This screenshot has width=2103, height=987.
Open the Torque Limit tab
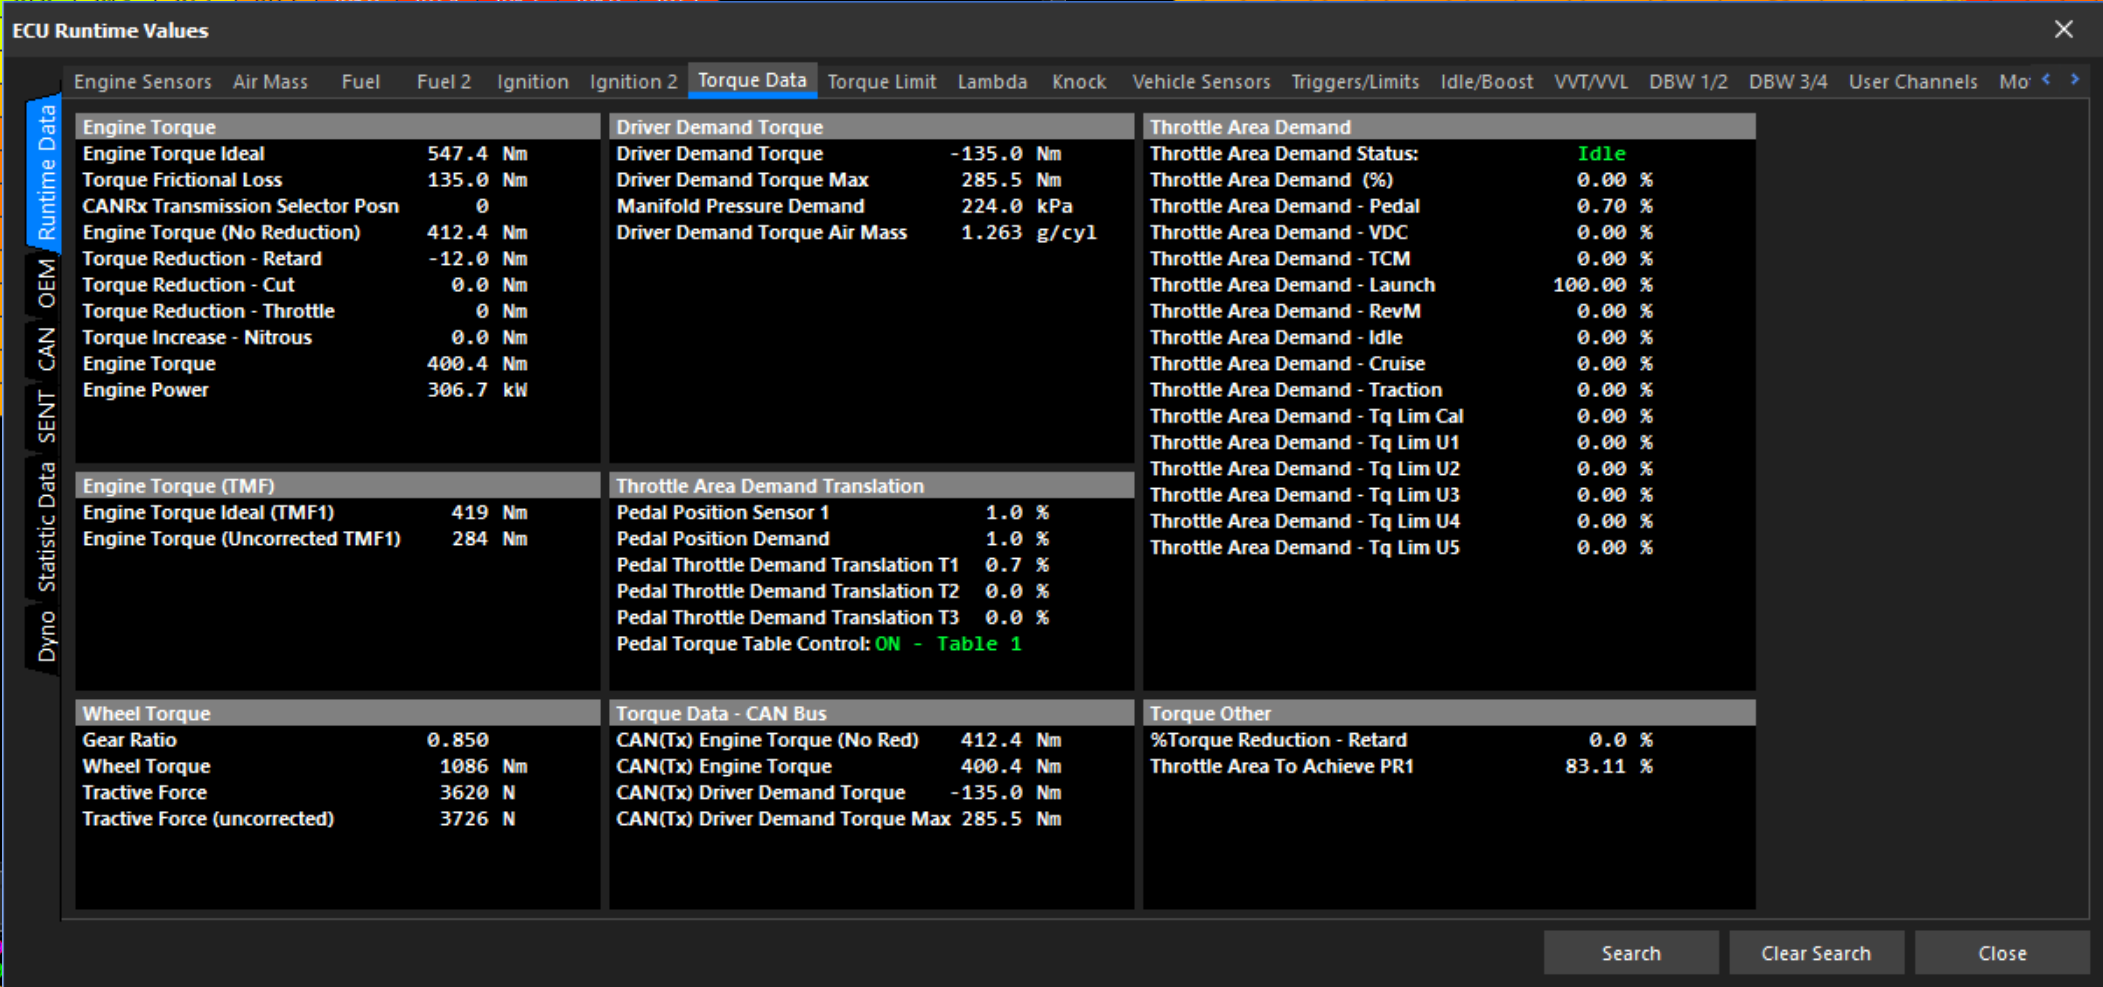pyautogui.click(x=881, y=82)
